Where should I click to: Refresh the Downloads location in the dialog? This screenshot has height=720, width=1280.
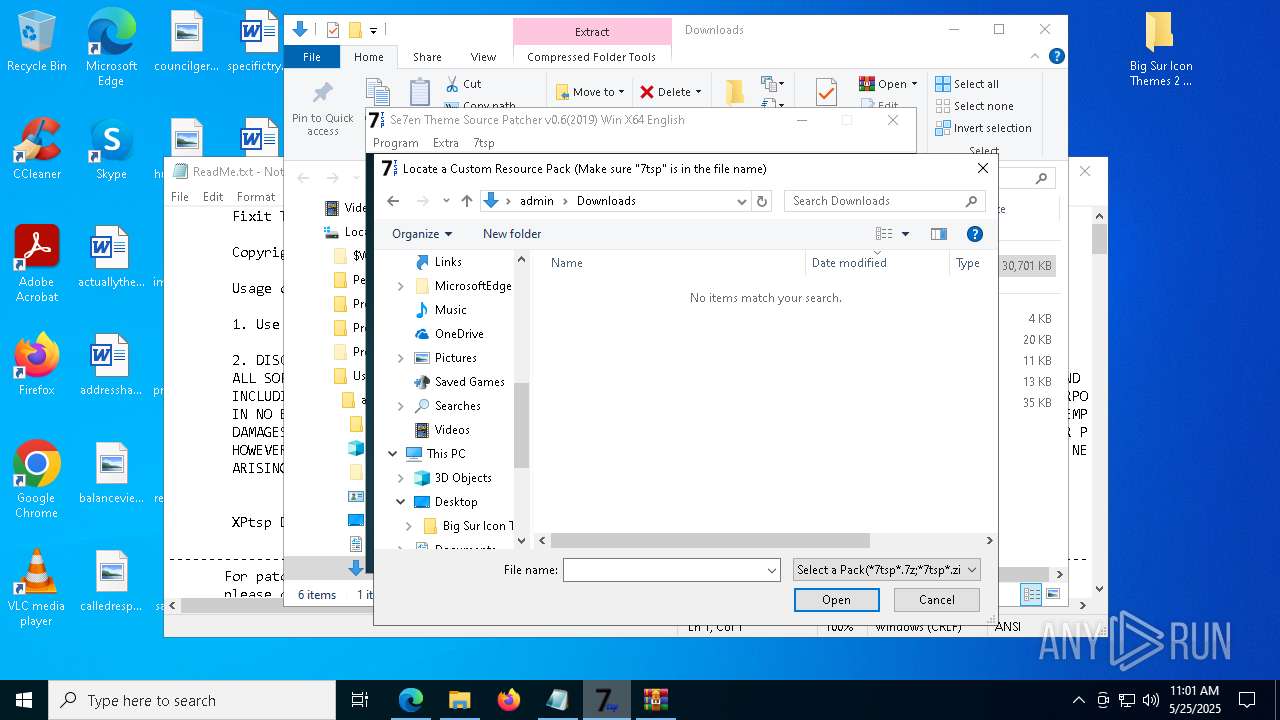click(762, 201)
